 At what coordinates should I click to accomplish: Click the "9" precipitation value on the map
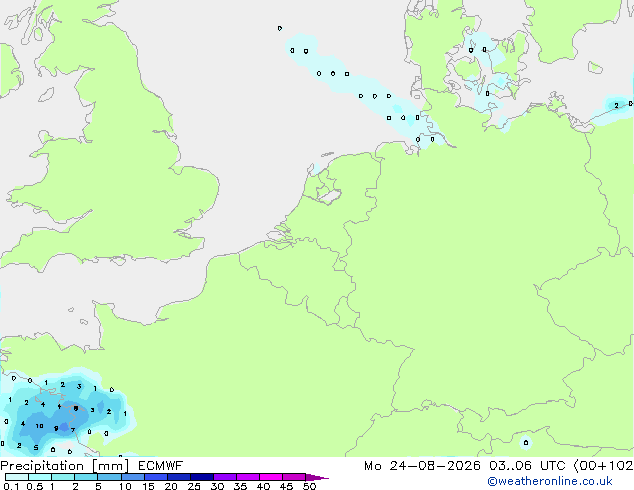coord(56,428)
